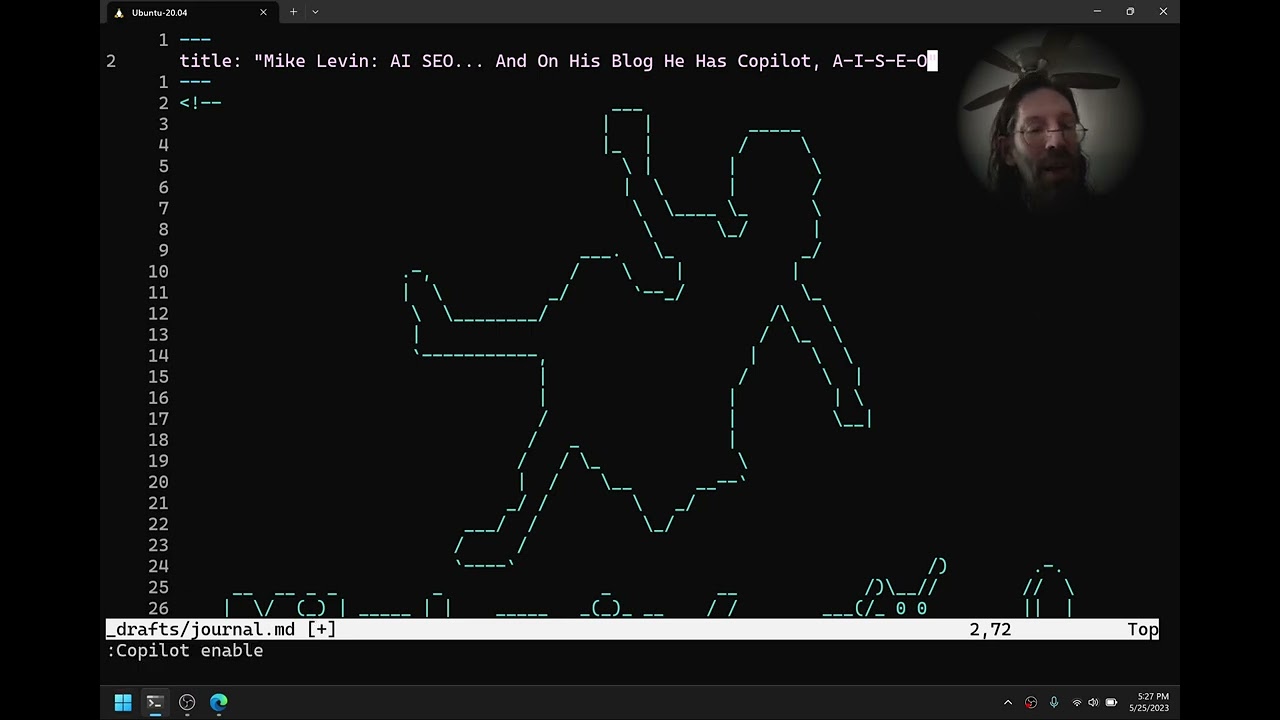
Task: Click line number 14 in the gutter
Action: (158, 356)
